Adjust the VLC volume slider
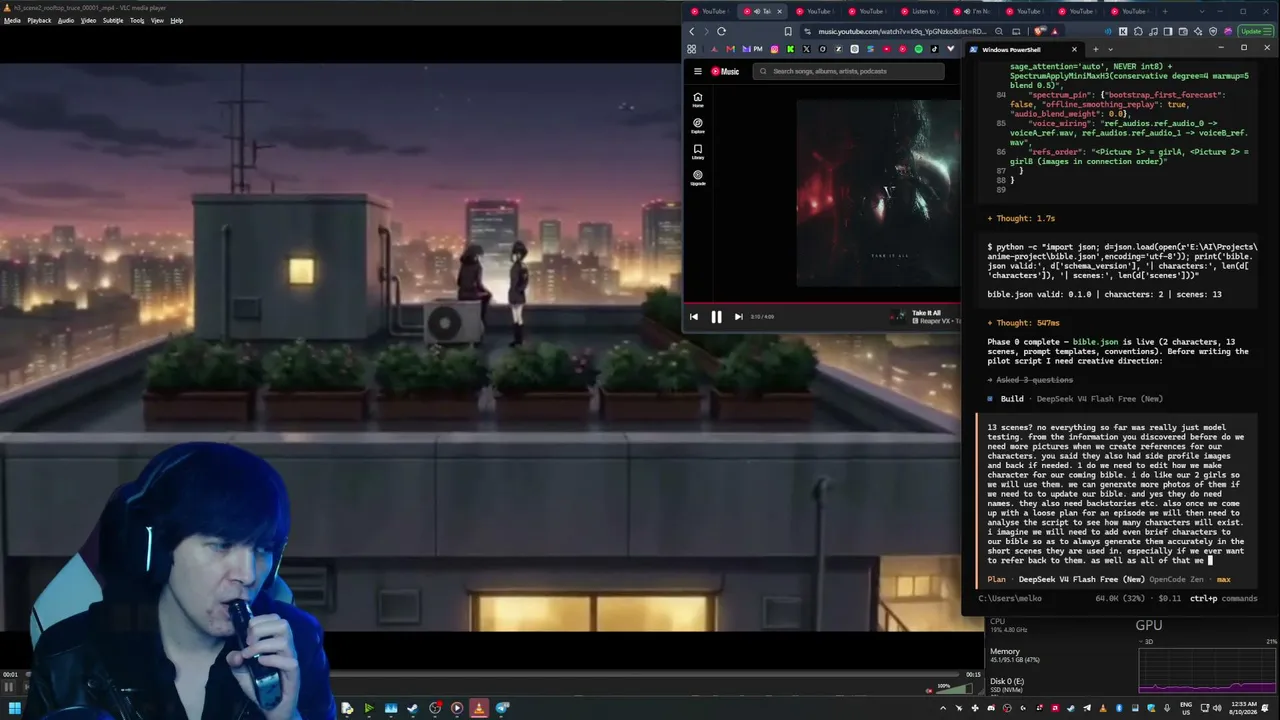The image size is (1280, 720). coord(956,688)
